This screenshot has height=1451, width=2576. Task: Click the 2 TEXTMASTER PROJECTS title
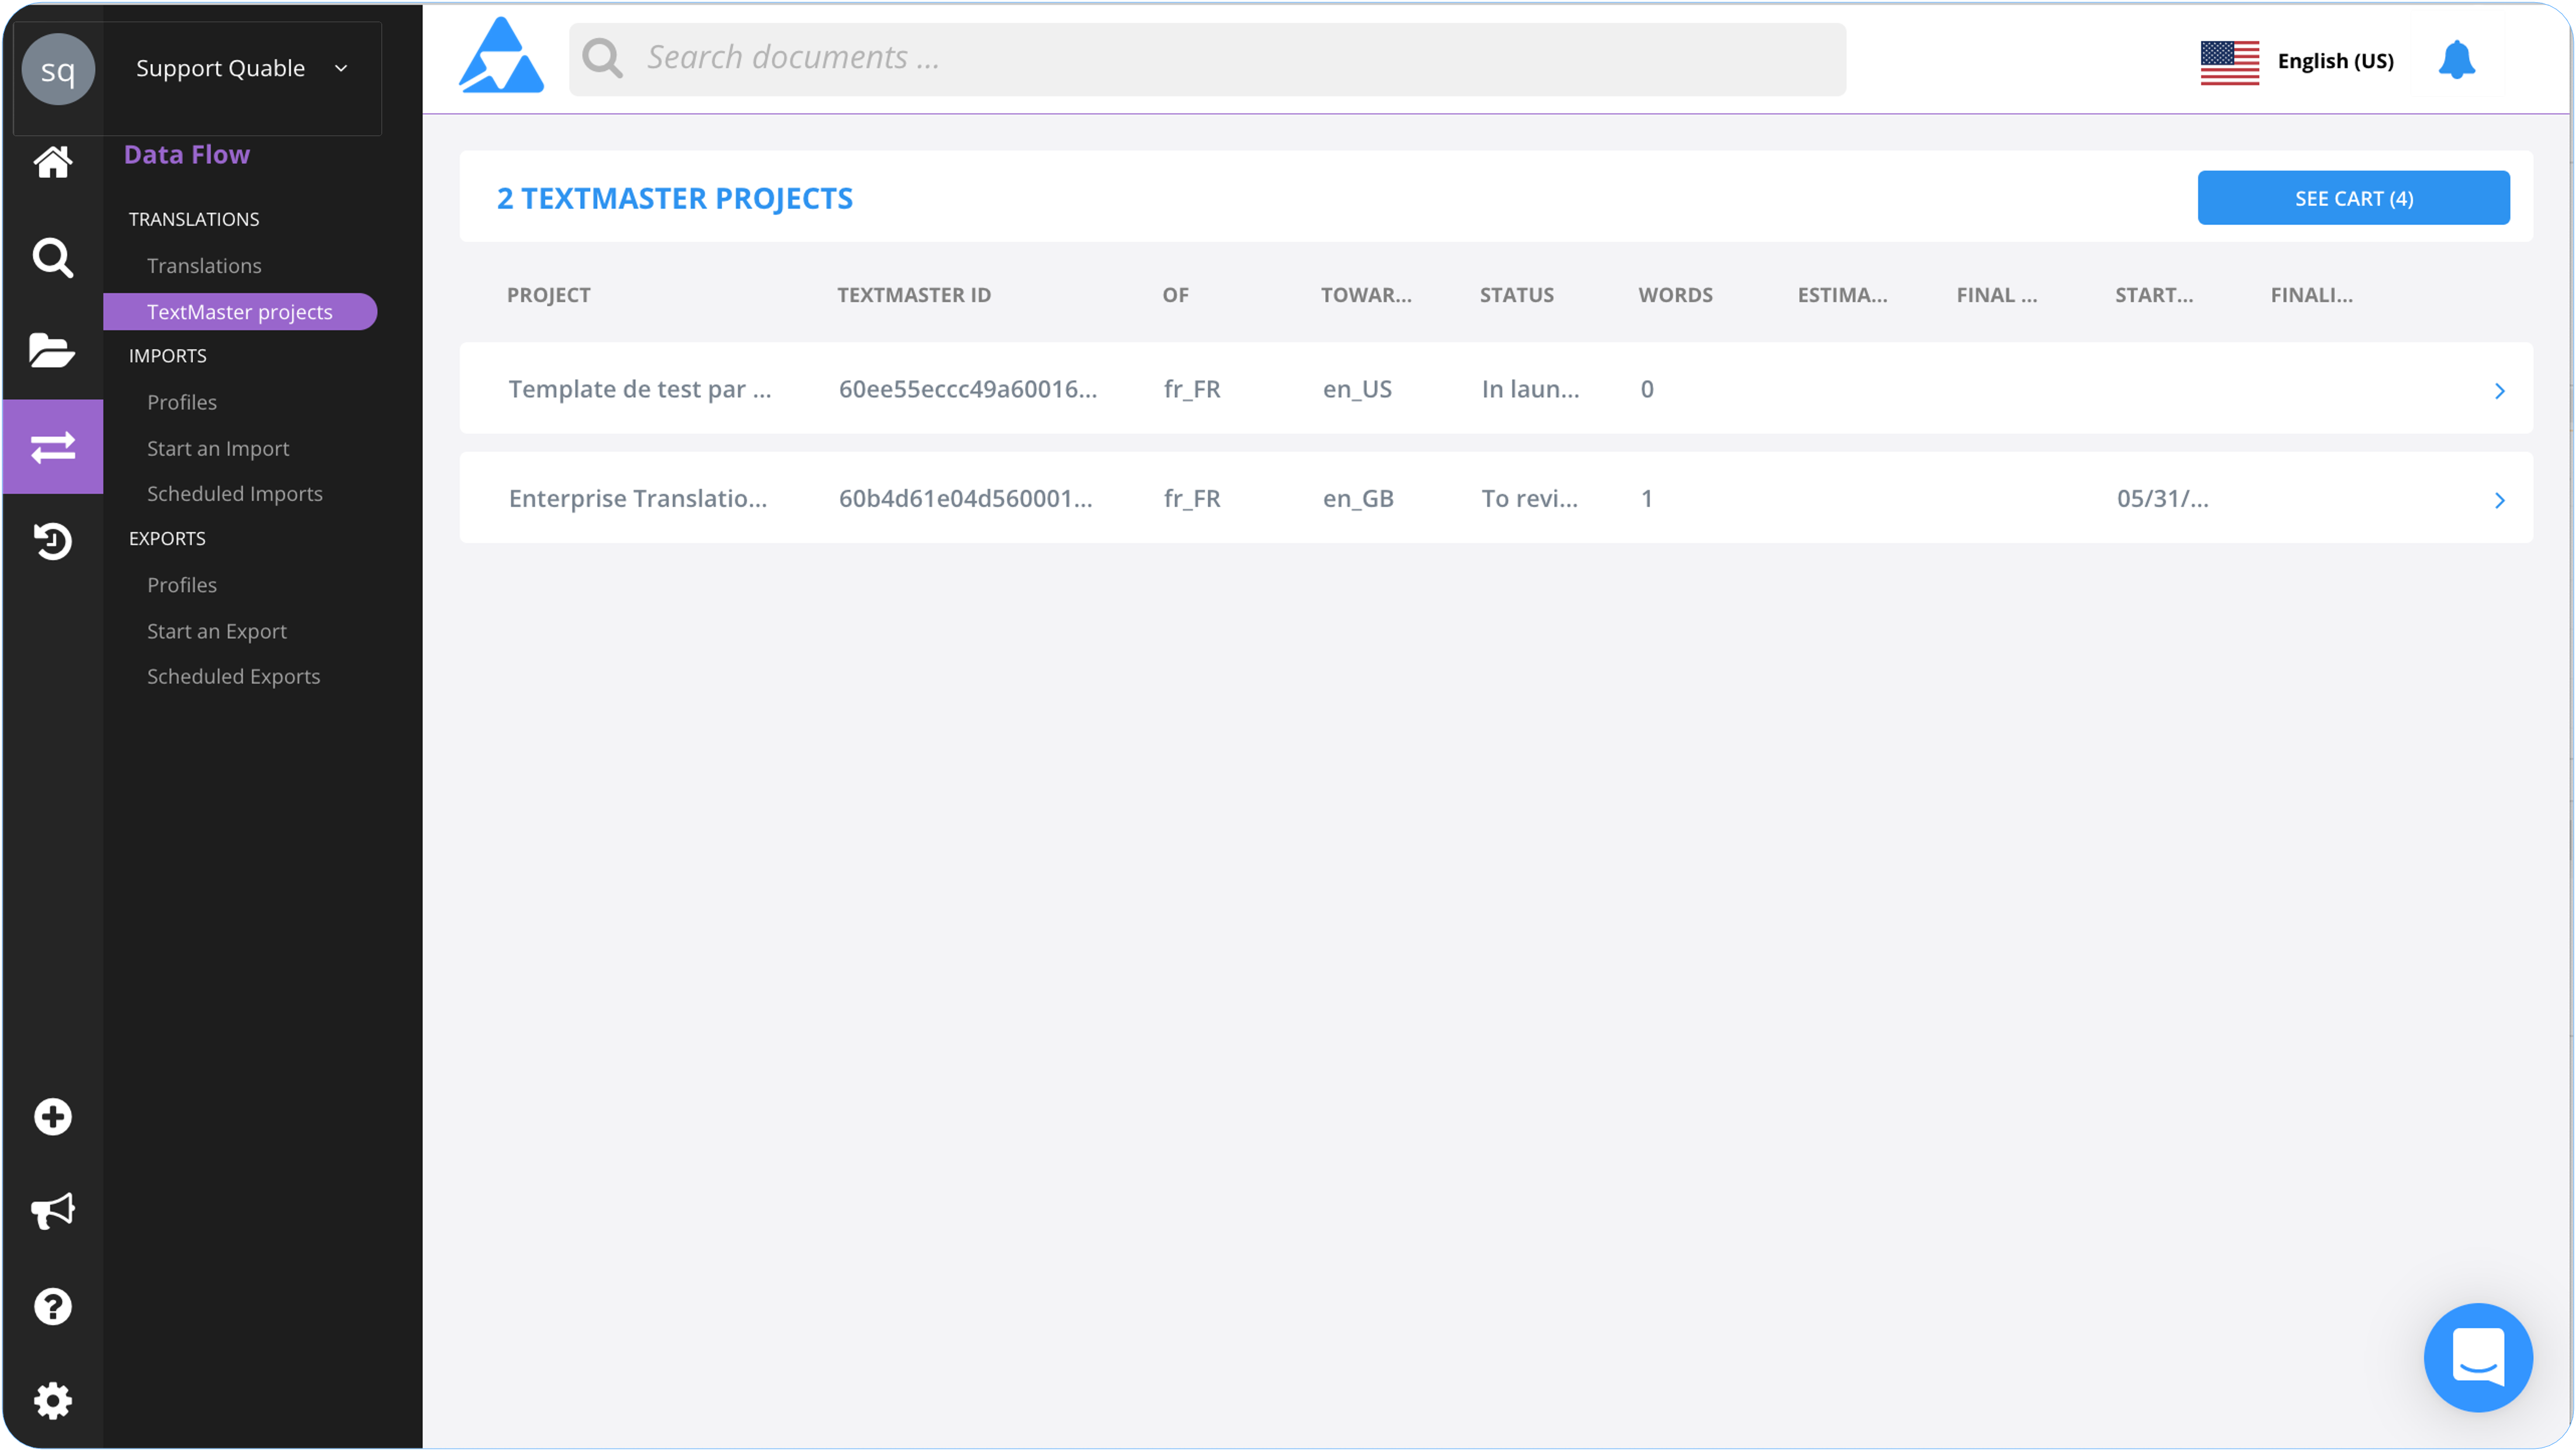point(675,199)
